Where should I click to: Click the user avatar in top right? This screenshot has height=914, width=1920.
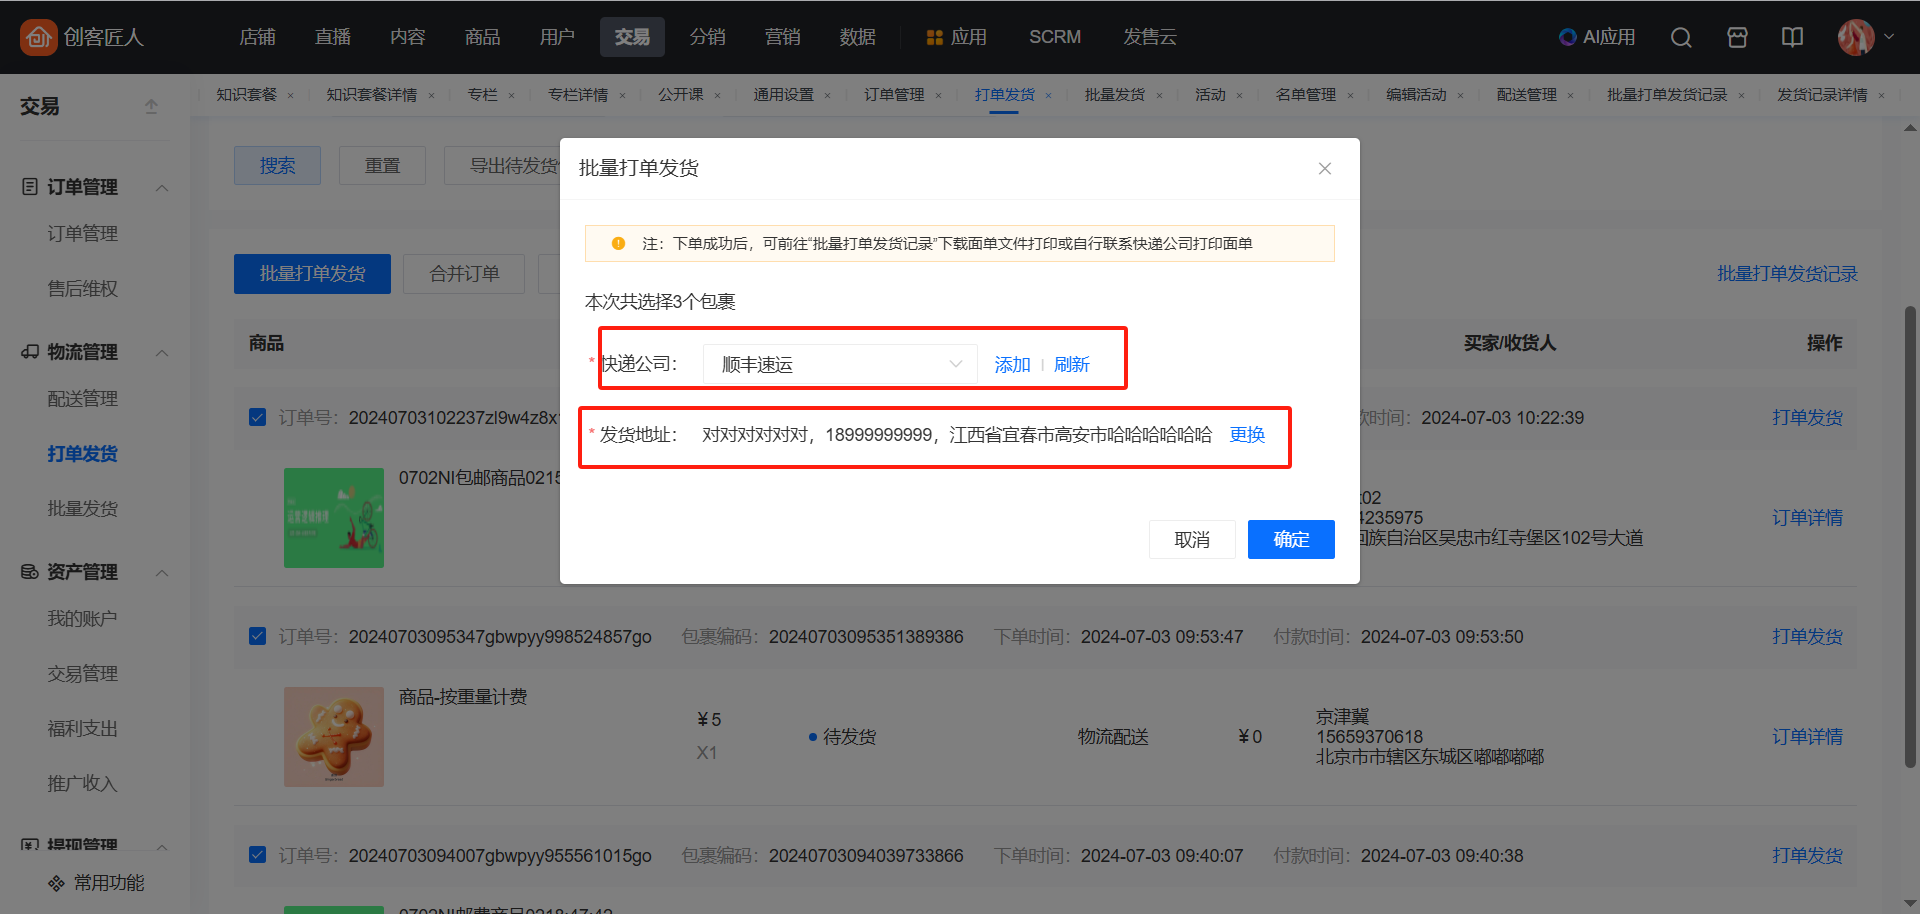(x=1856, y=37)
